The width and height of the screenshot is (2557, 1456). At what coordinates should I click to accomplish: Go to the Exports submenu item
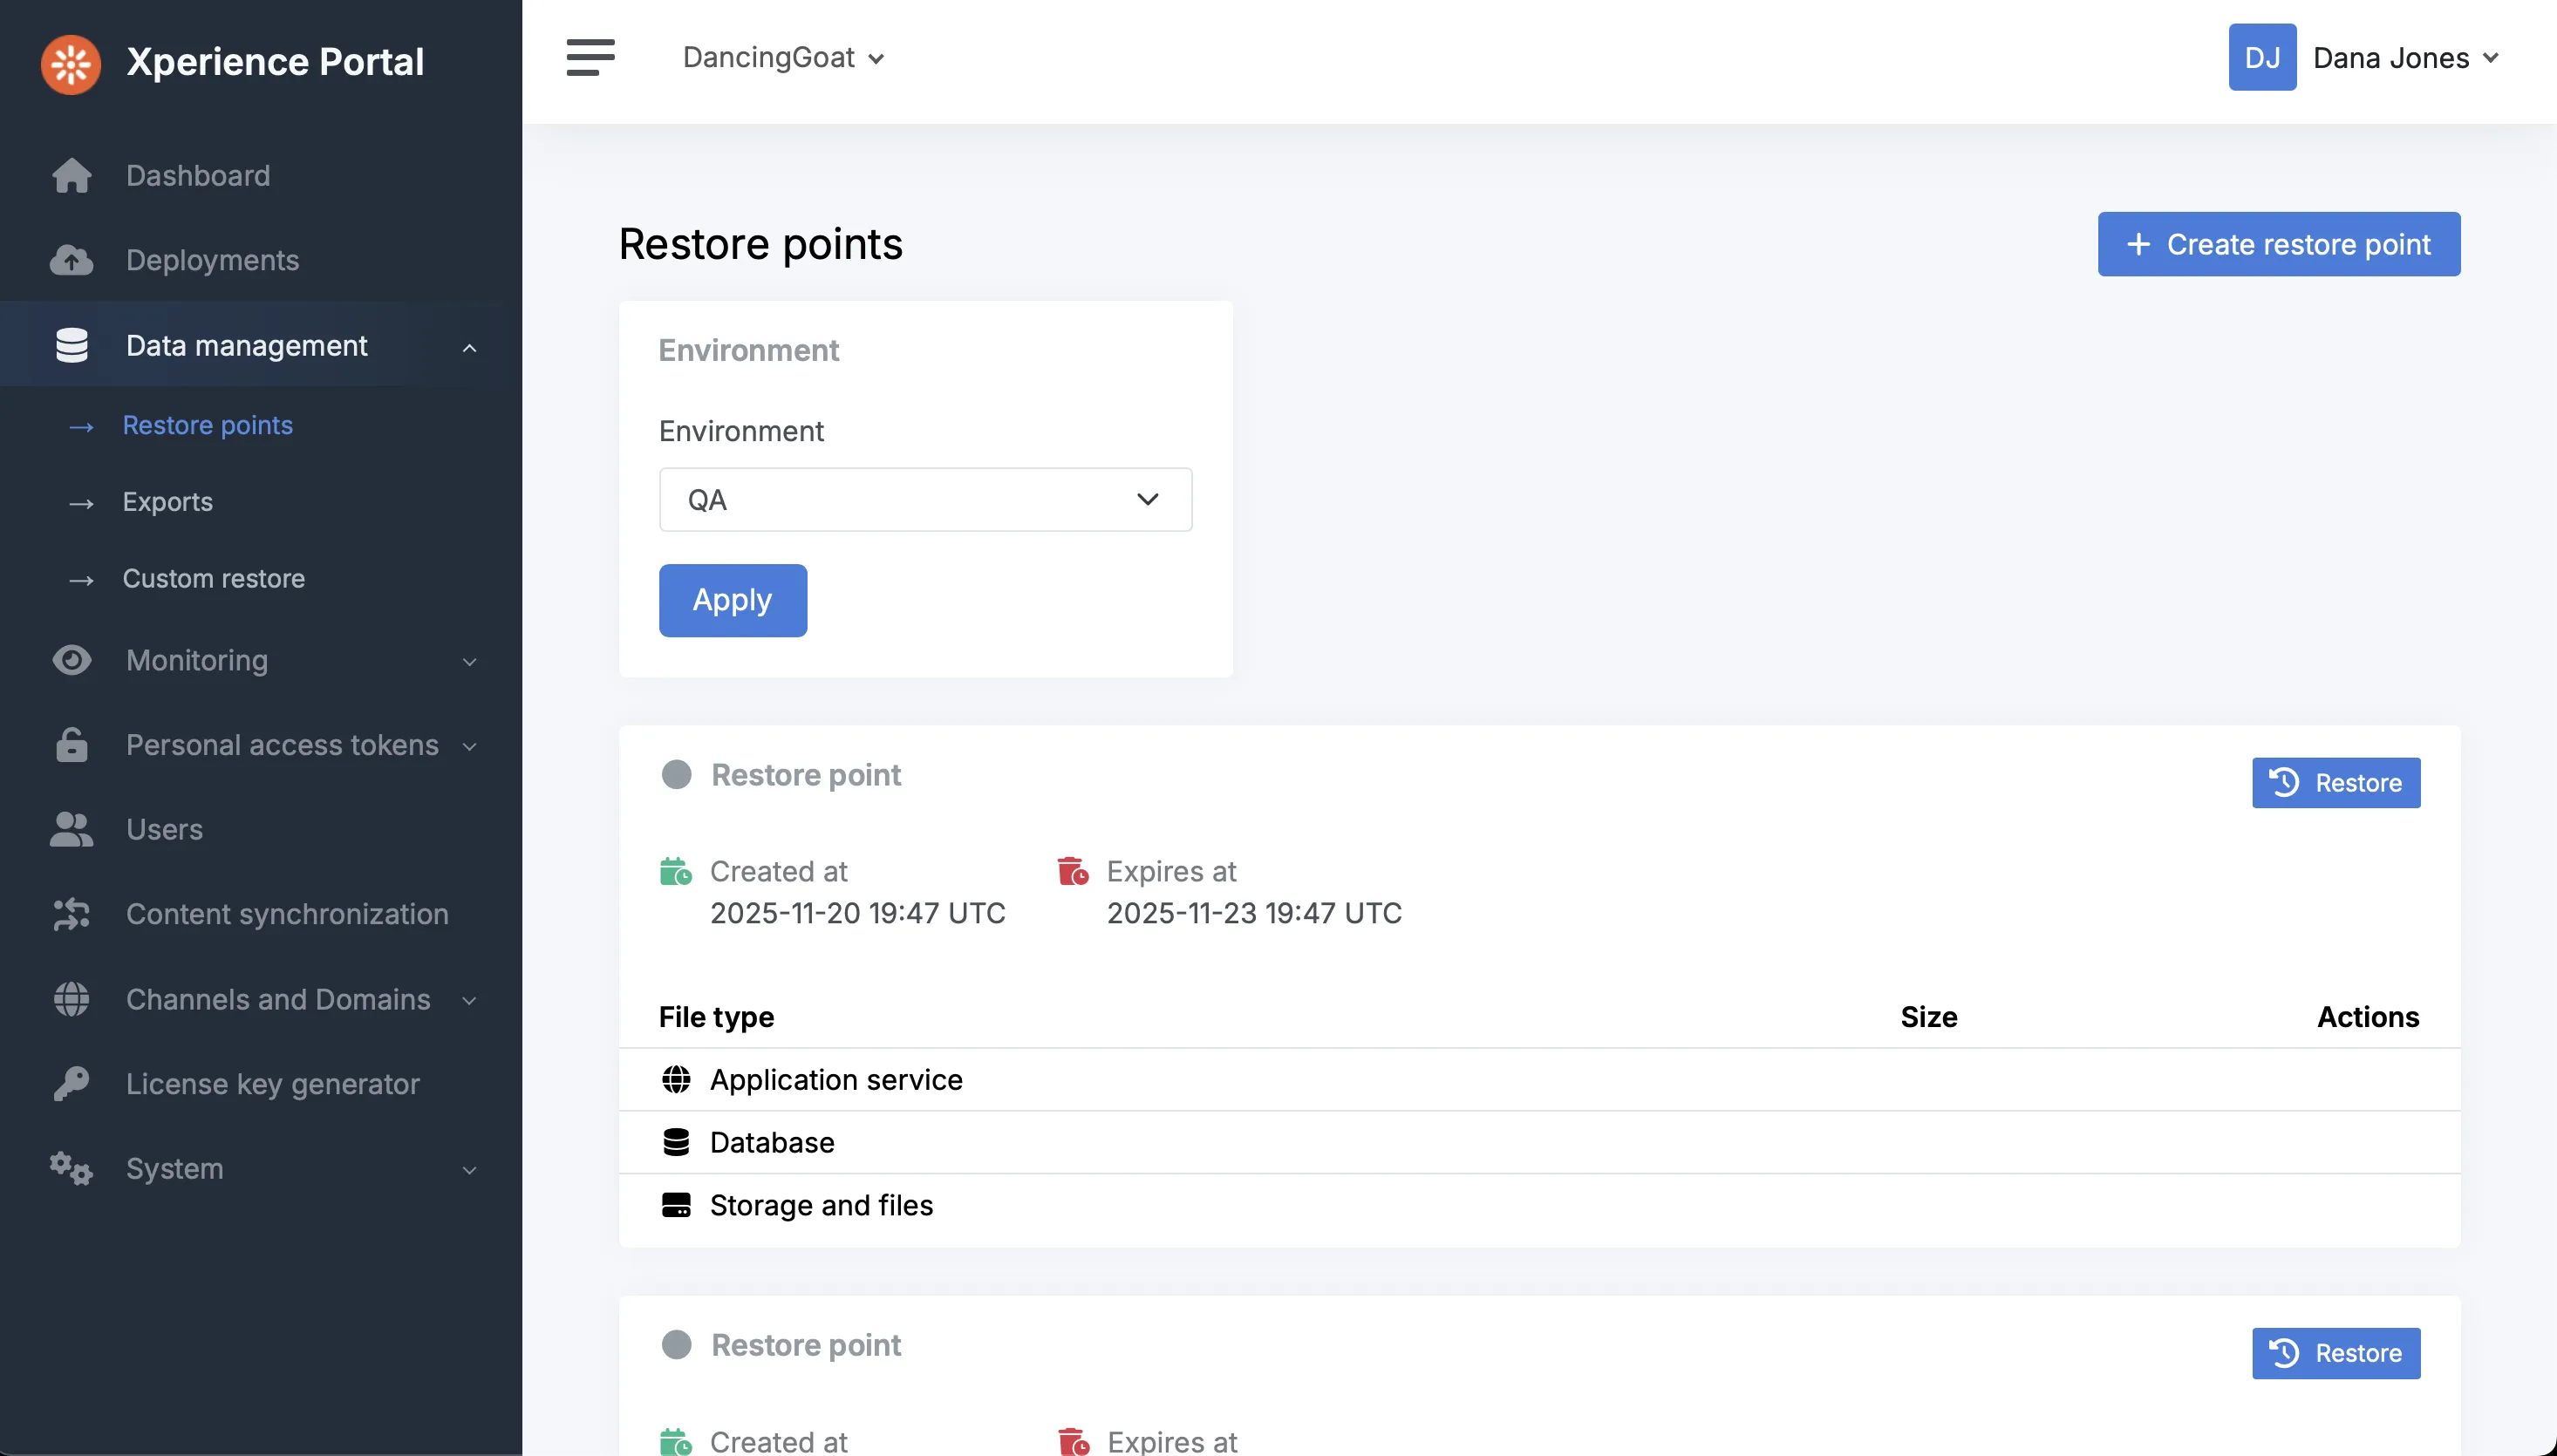[x=167, y=502]
